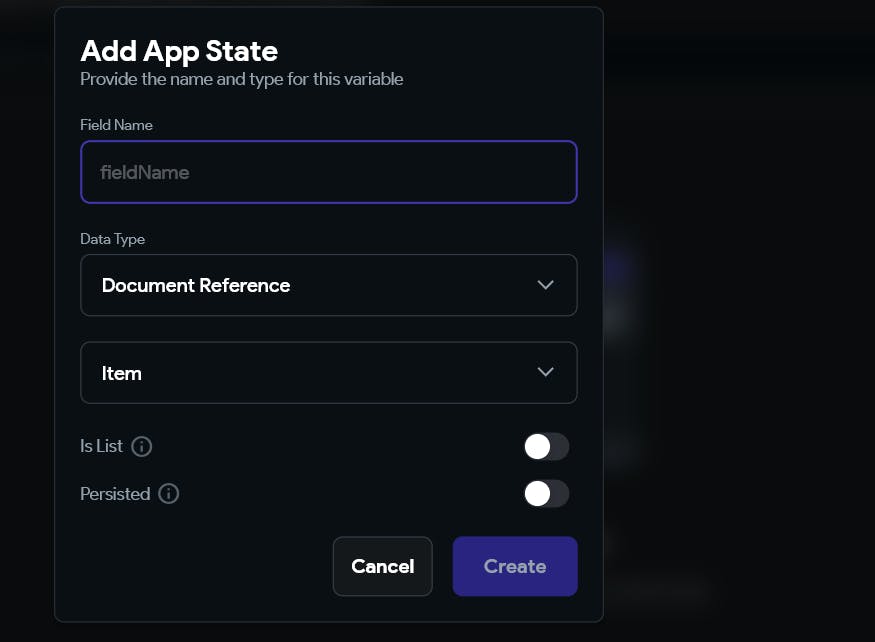This screenshot has width=875, height=642.
Task: Focus the fieldName input box
Action: point(328,172)
